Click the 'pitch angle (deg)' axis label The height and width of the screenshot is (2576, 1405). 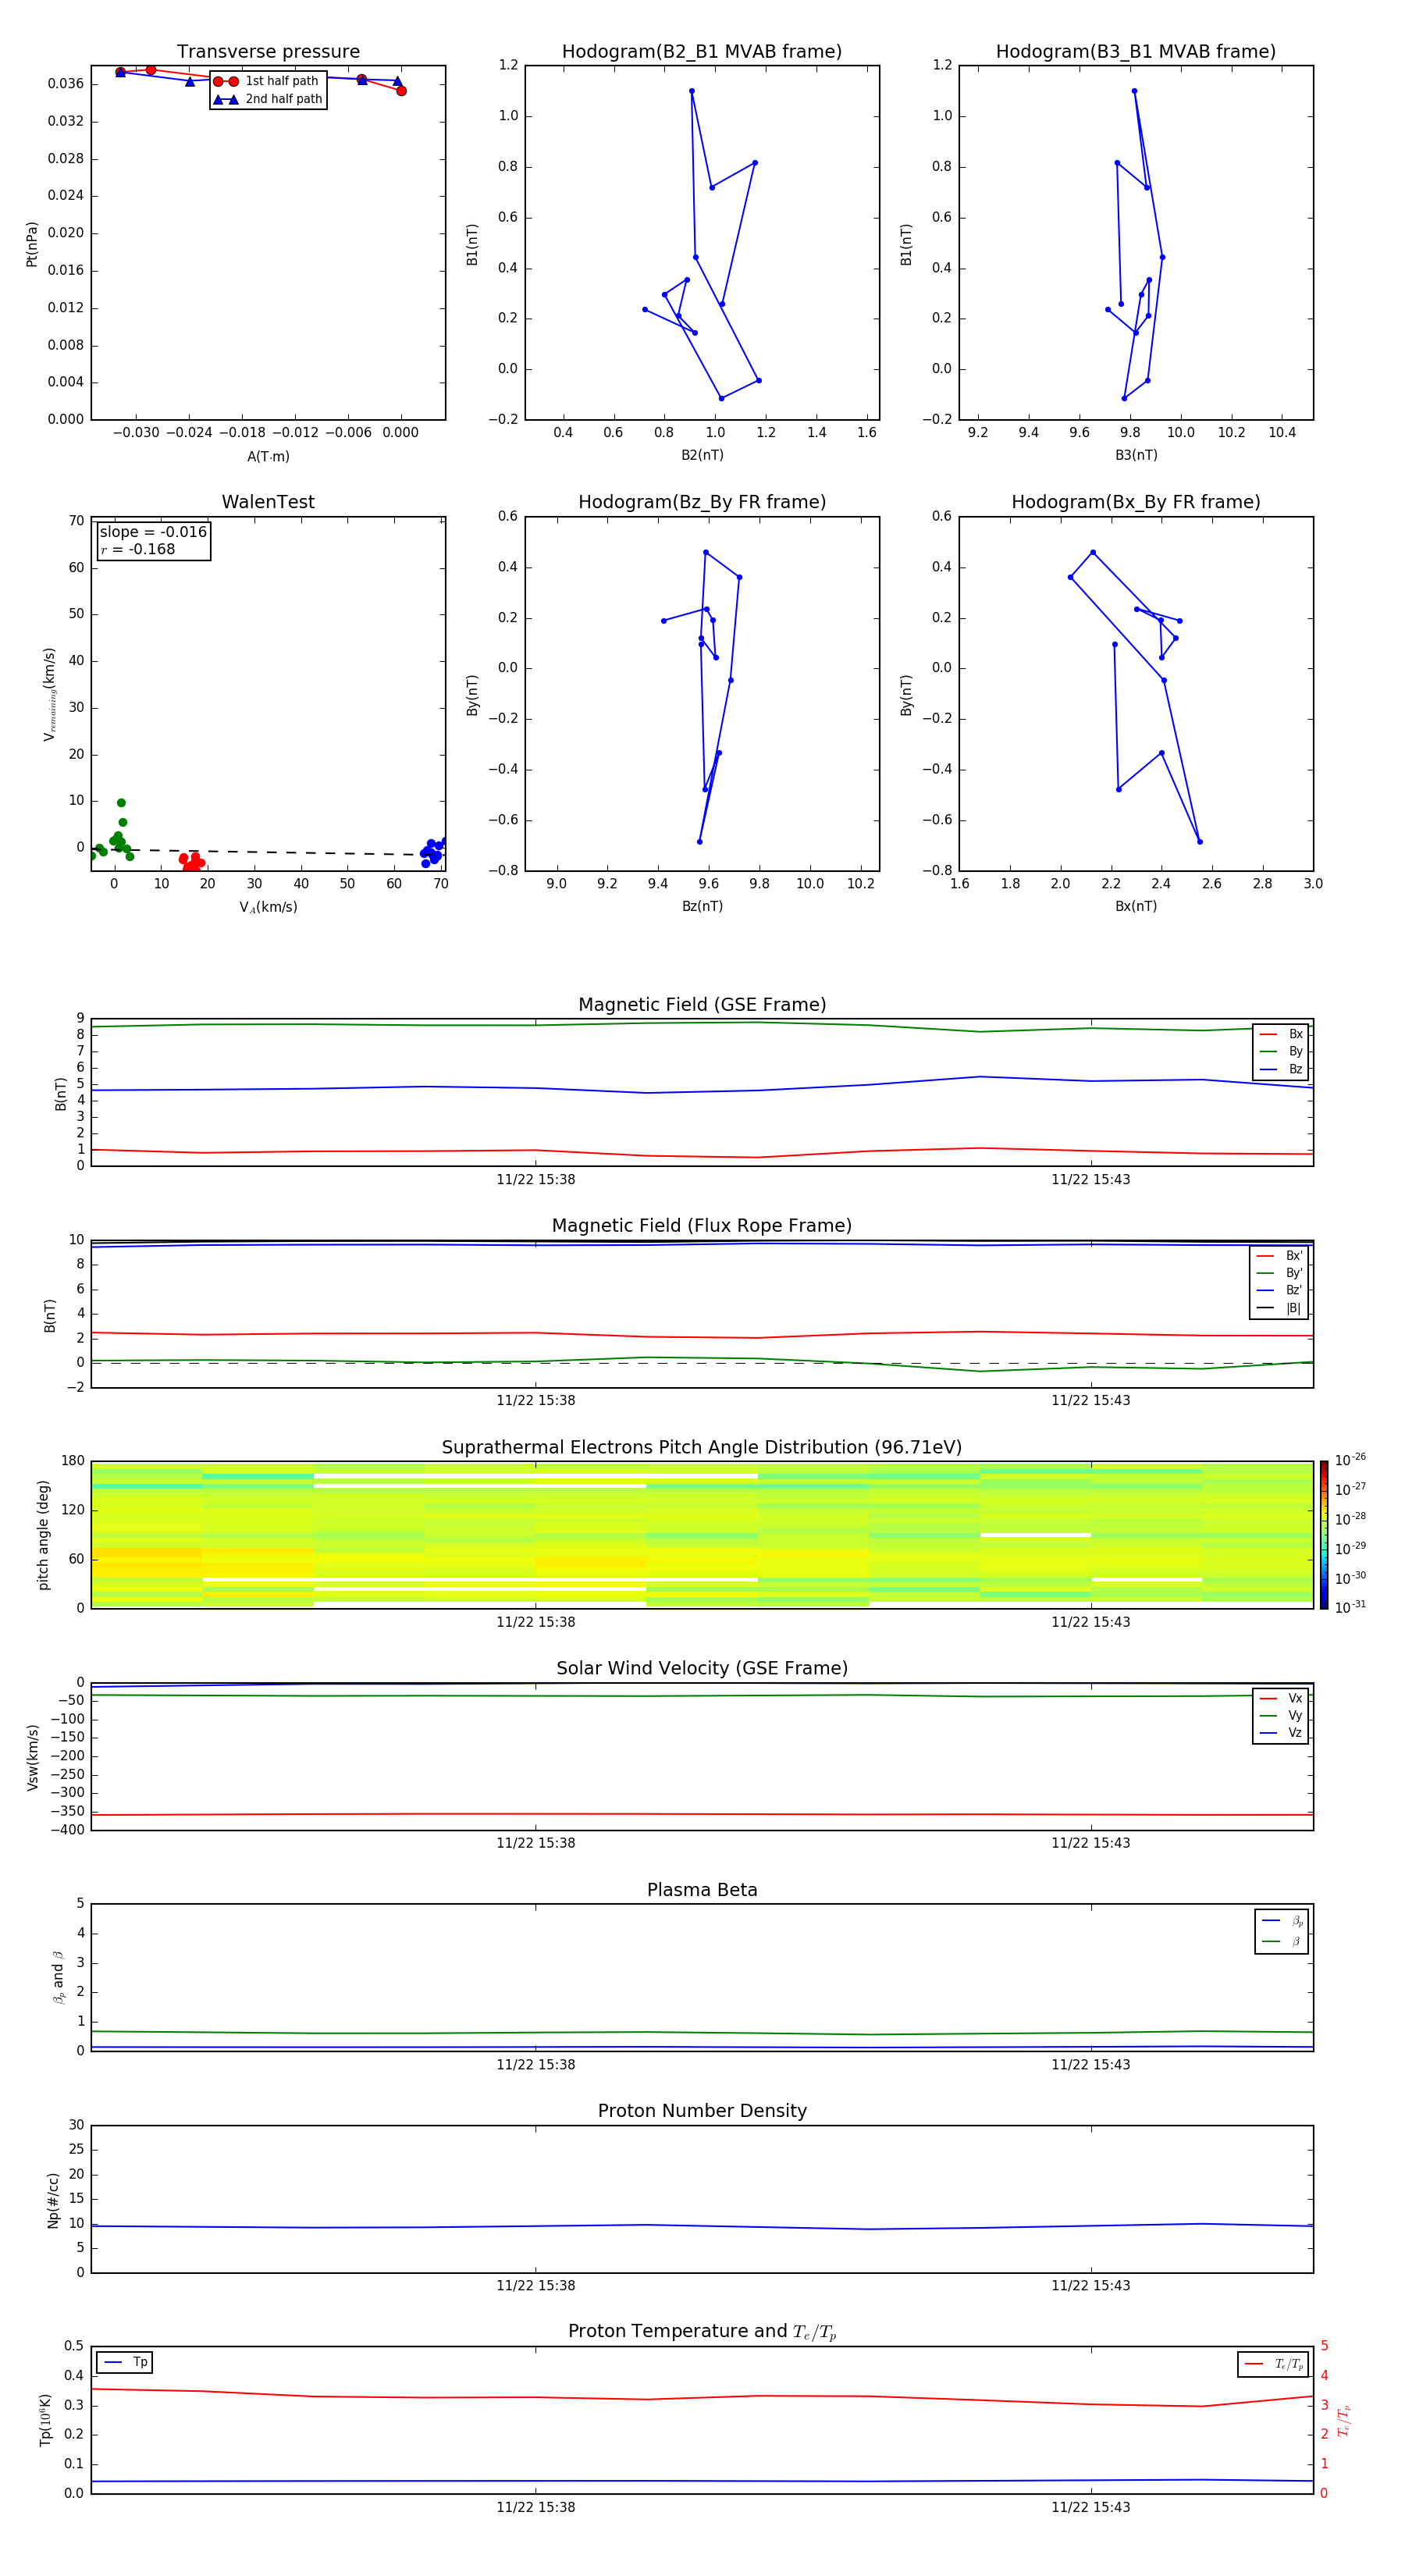(43, 1535)
